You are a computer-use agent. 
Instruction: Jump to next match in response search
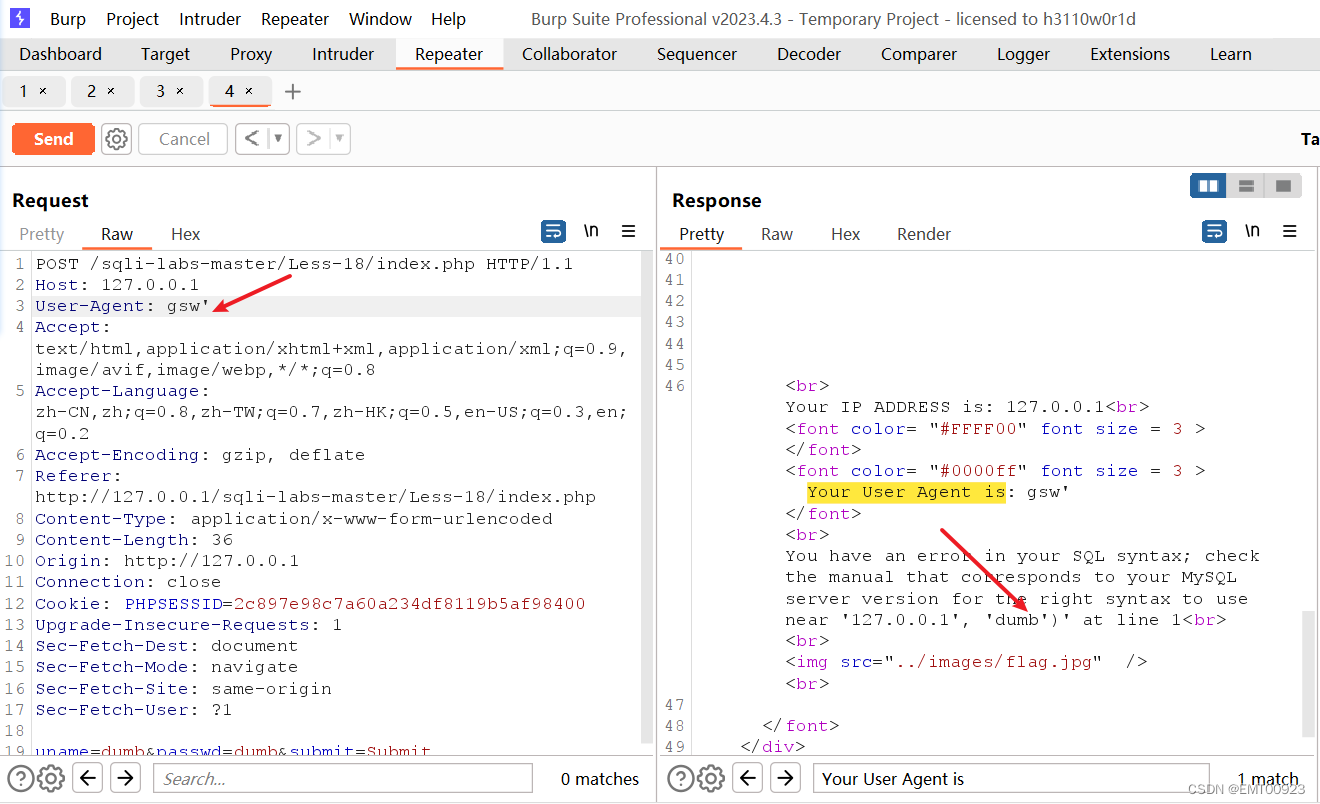785,778
